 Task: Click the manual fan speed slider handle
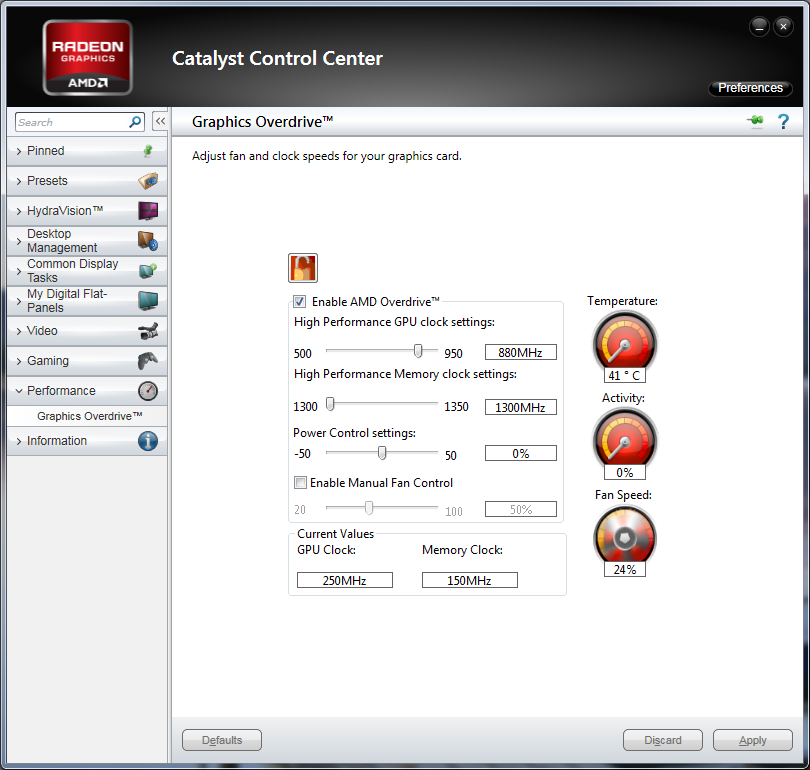pos(369,508)
